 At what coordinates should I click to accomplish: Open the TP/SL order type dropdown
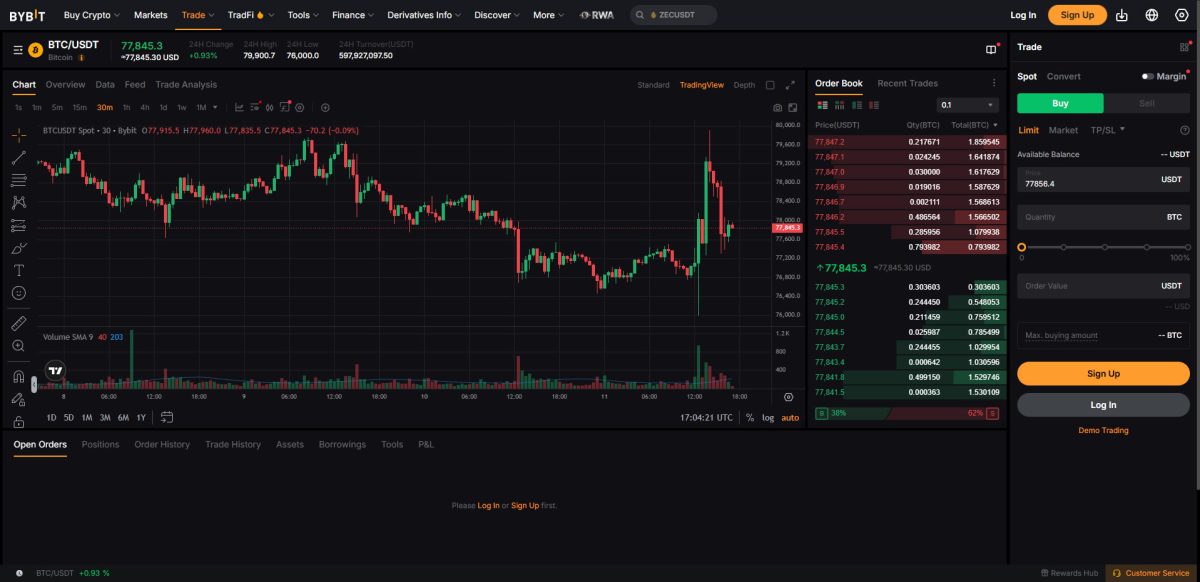pos(1108,130)
